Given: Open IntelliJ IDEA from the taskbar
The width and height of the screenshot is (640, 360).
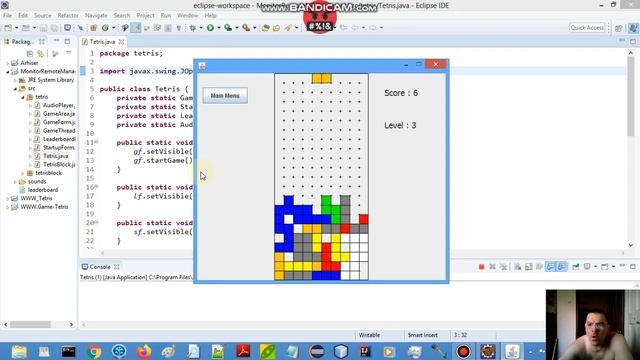Looking at the screenshot, I should click(365, 351).
